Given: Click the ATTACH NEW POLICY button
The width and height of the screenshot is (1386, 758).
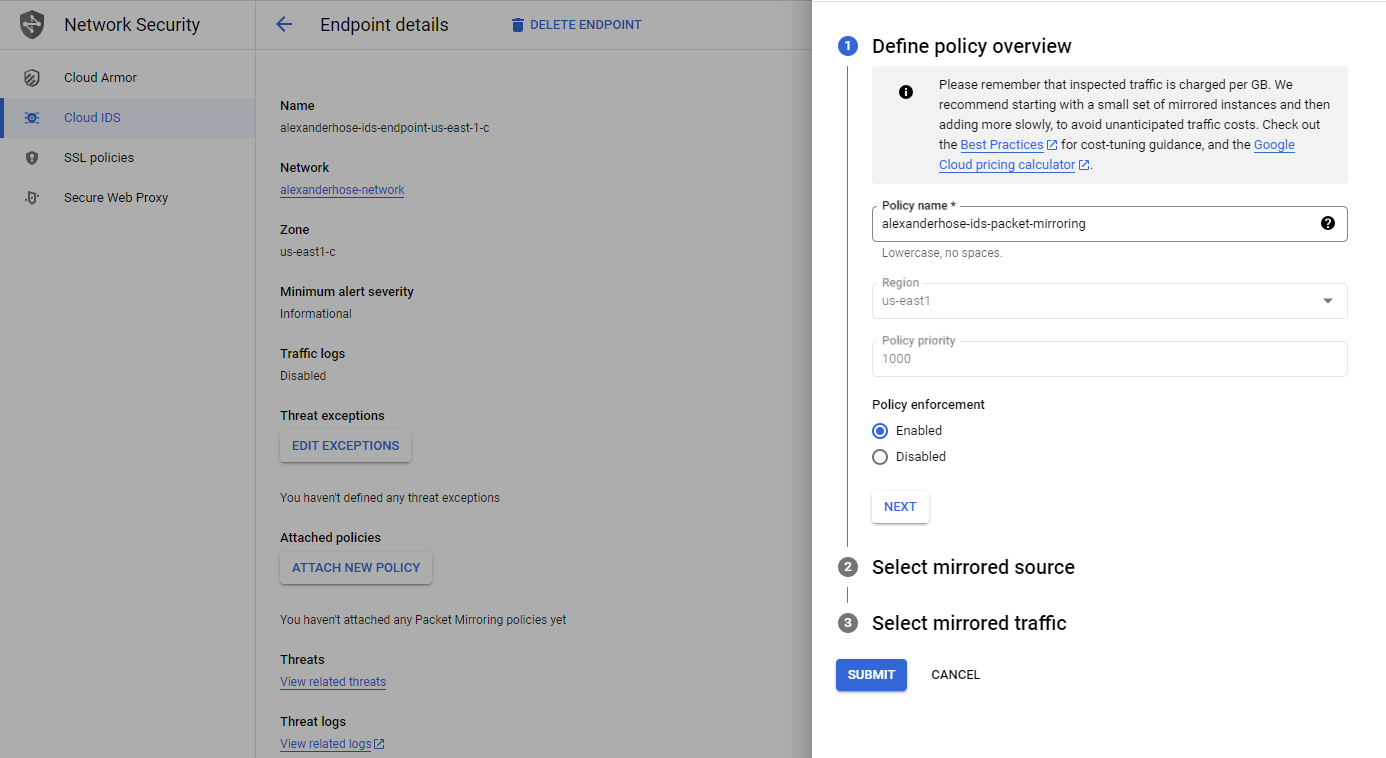Looking at the screenshot, I should point(356,568).
